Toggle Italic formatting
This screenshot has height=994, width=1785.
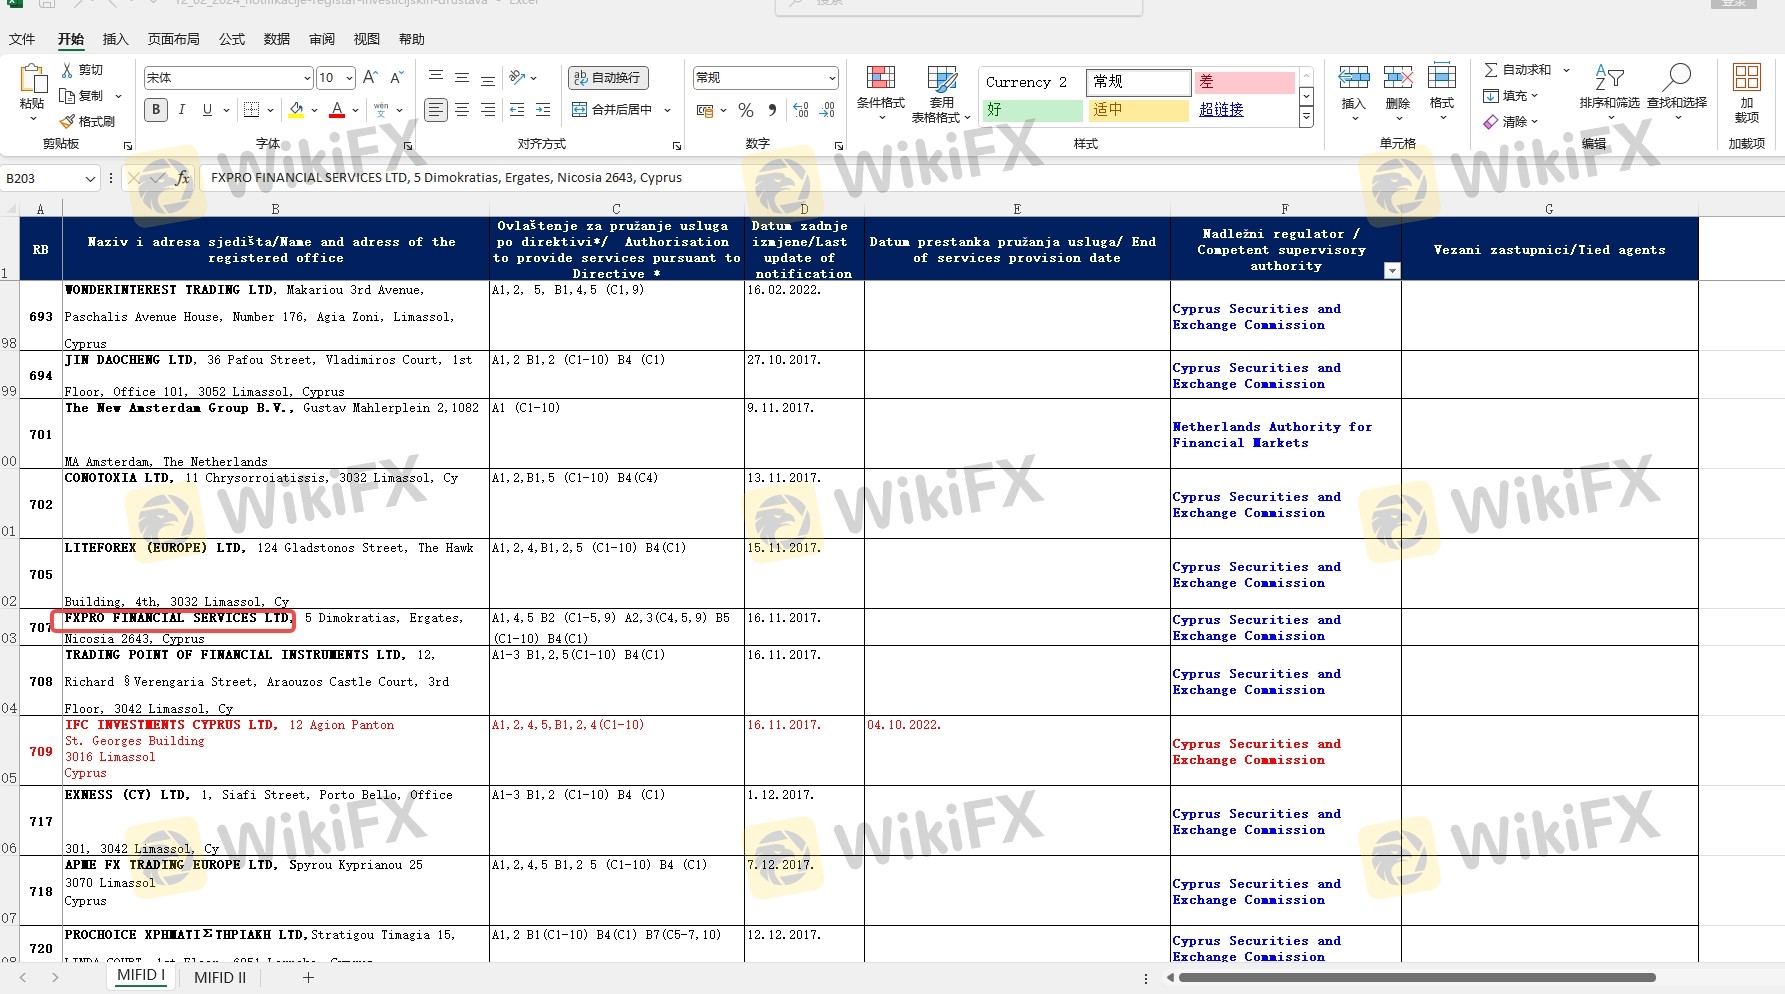[x=182, y=110]
